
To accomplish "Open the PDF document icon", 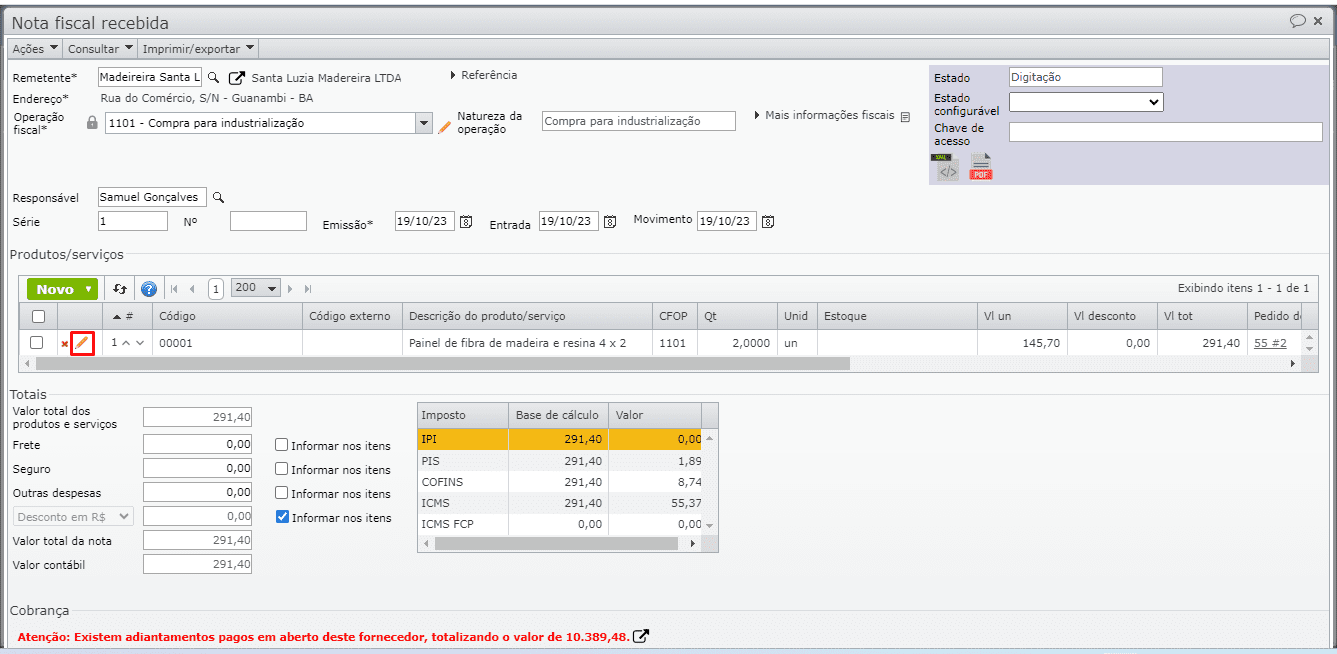I will [981, 168].
